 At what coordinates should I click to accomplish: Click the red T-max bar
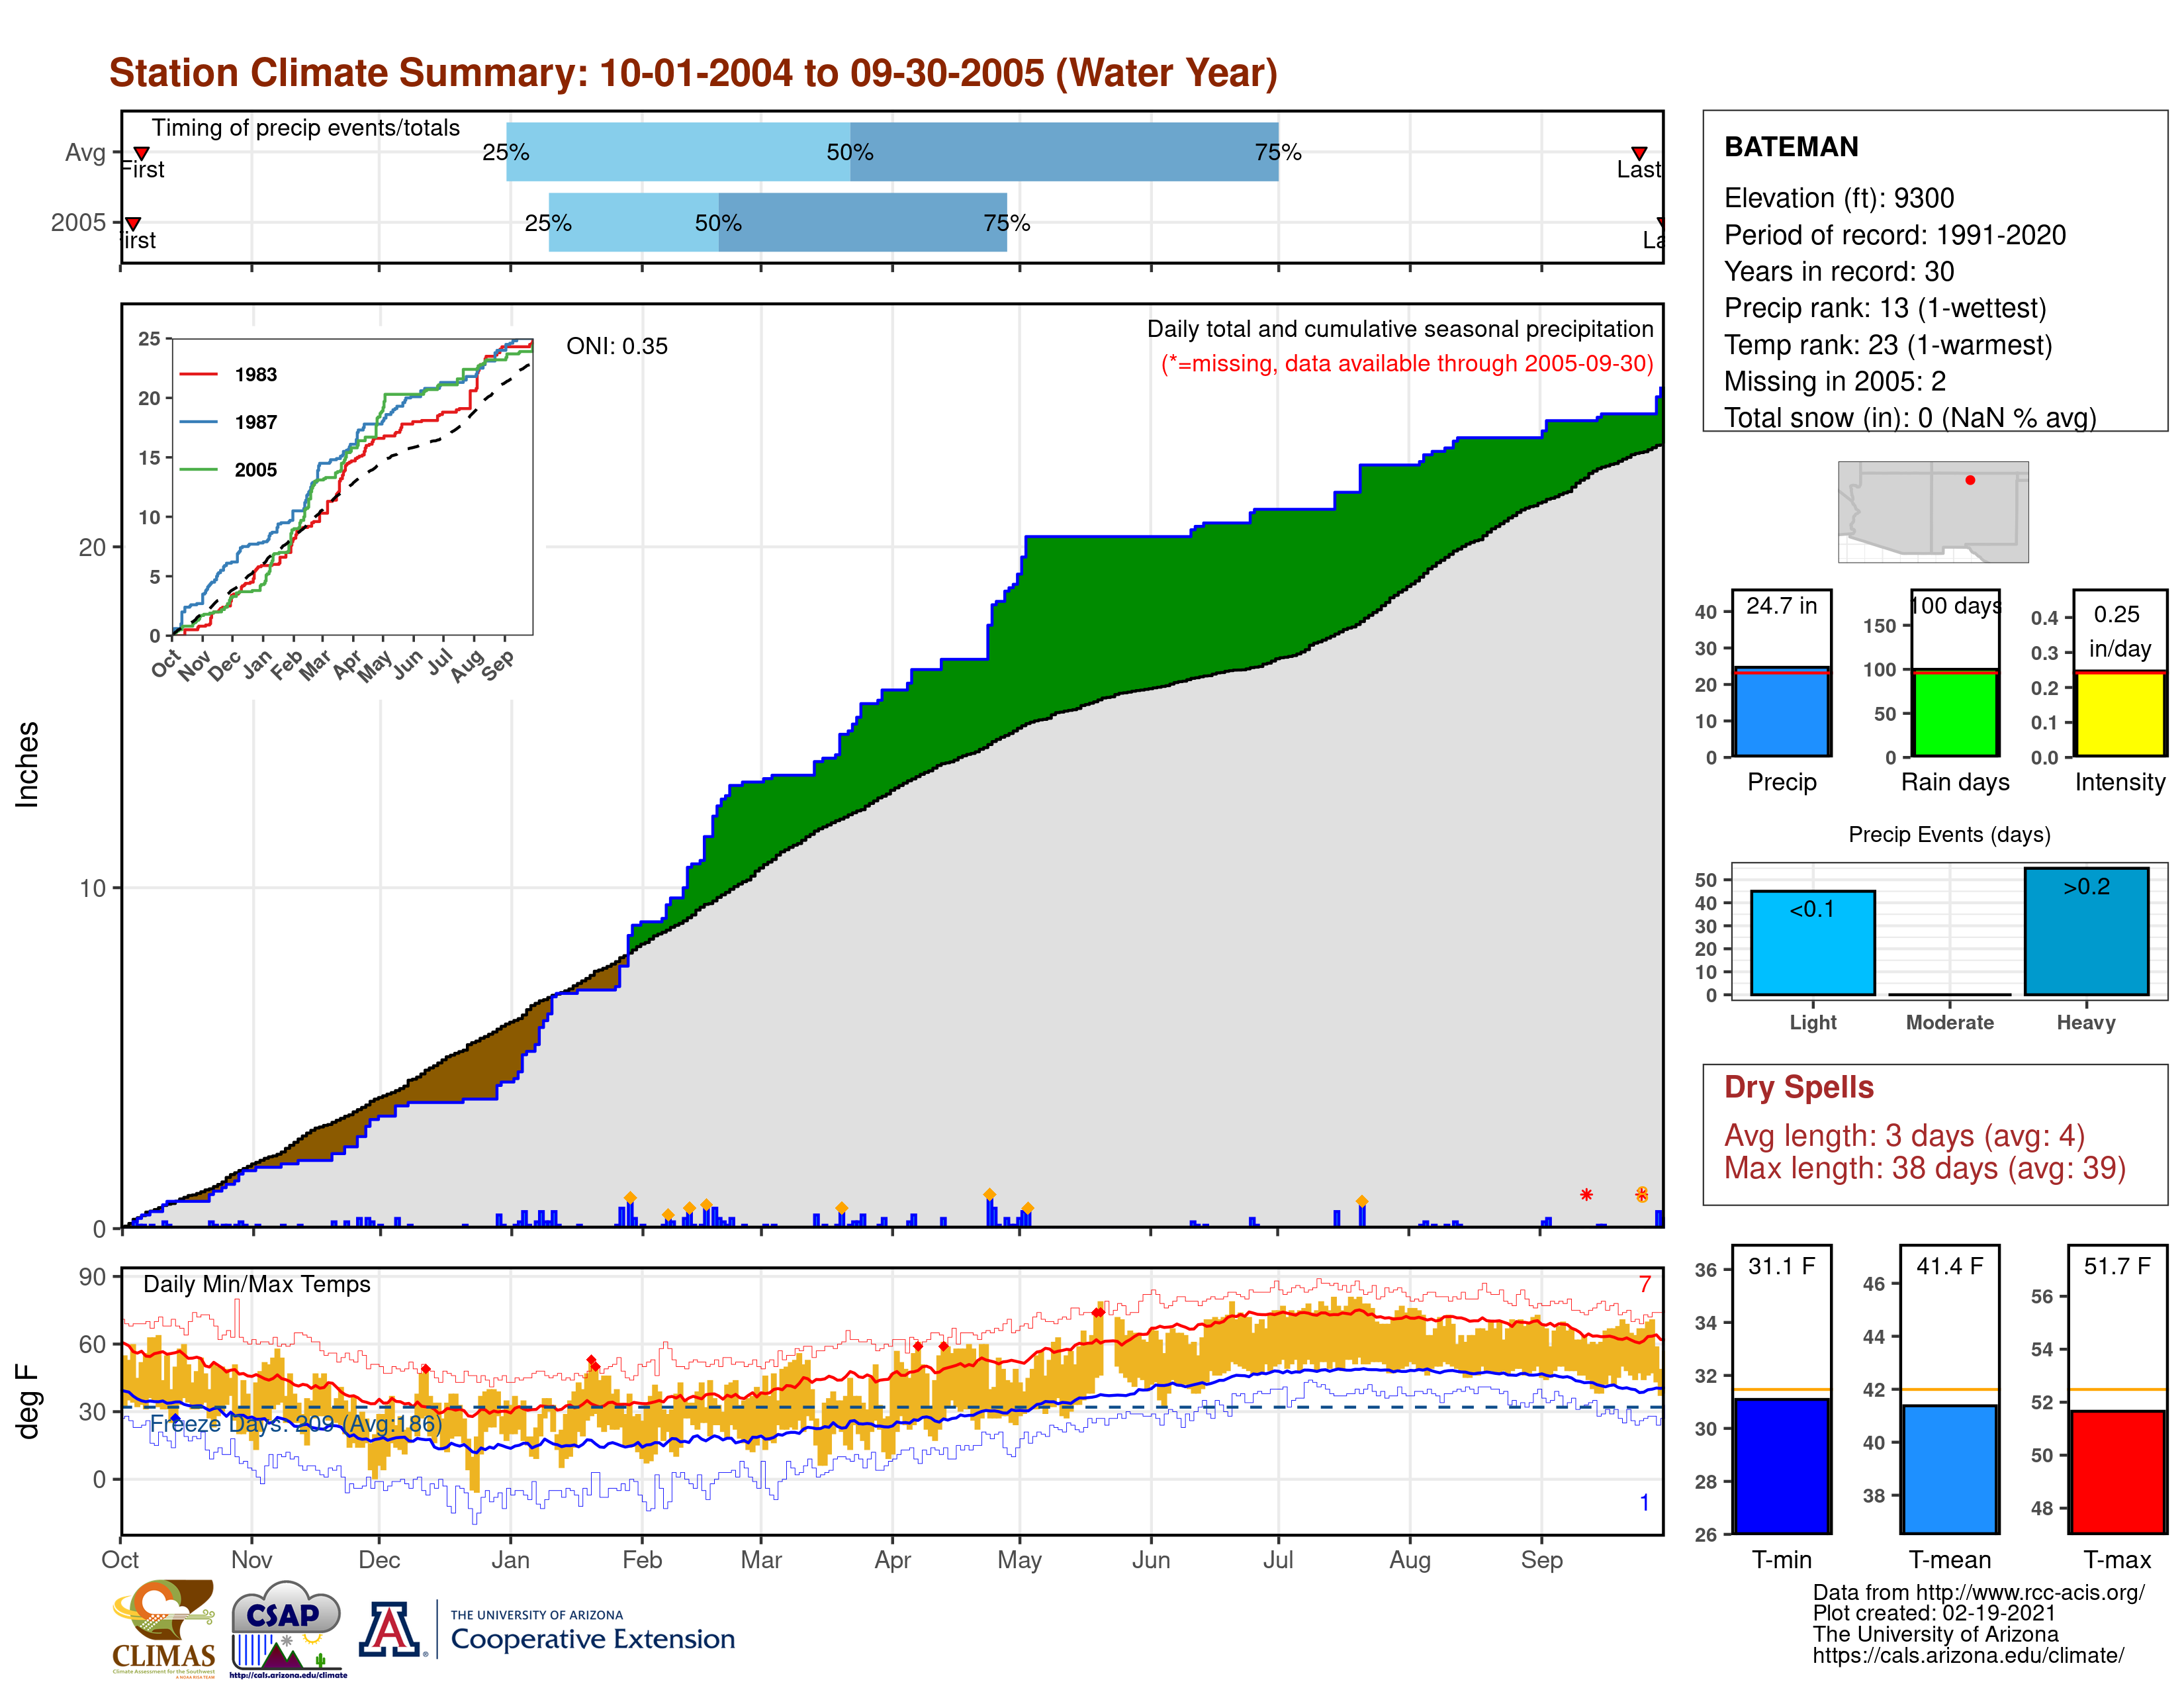pyautogui.click(x=2118, y=1472)
